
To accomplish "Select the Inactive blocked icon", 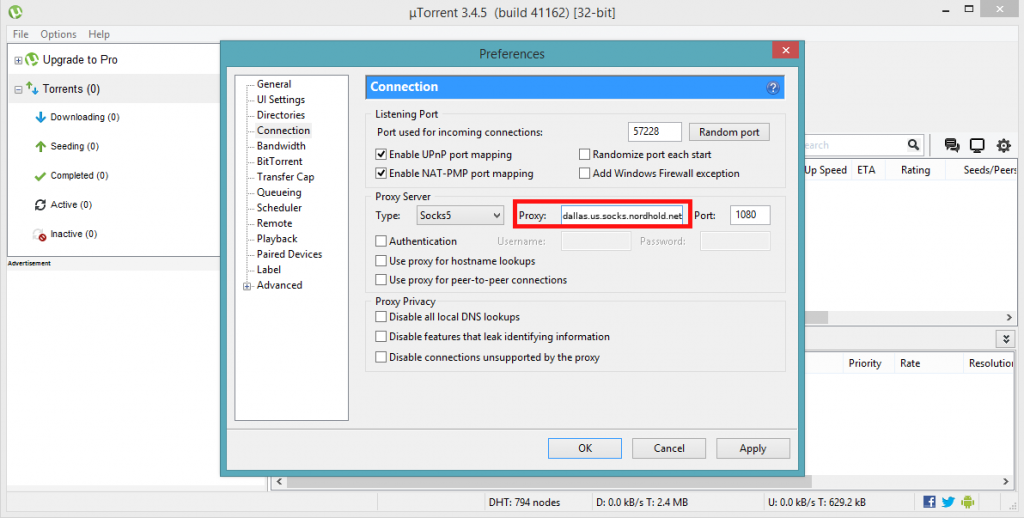I will pyautogui.click(x=40, y=234).
